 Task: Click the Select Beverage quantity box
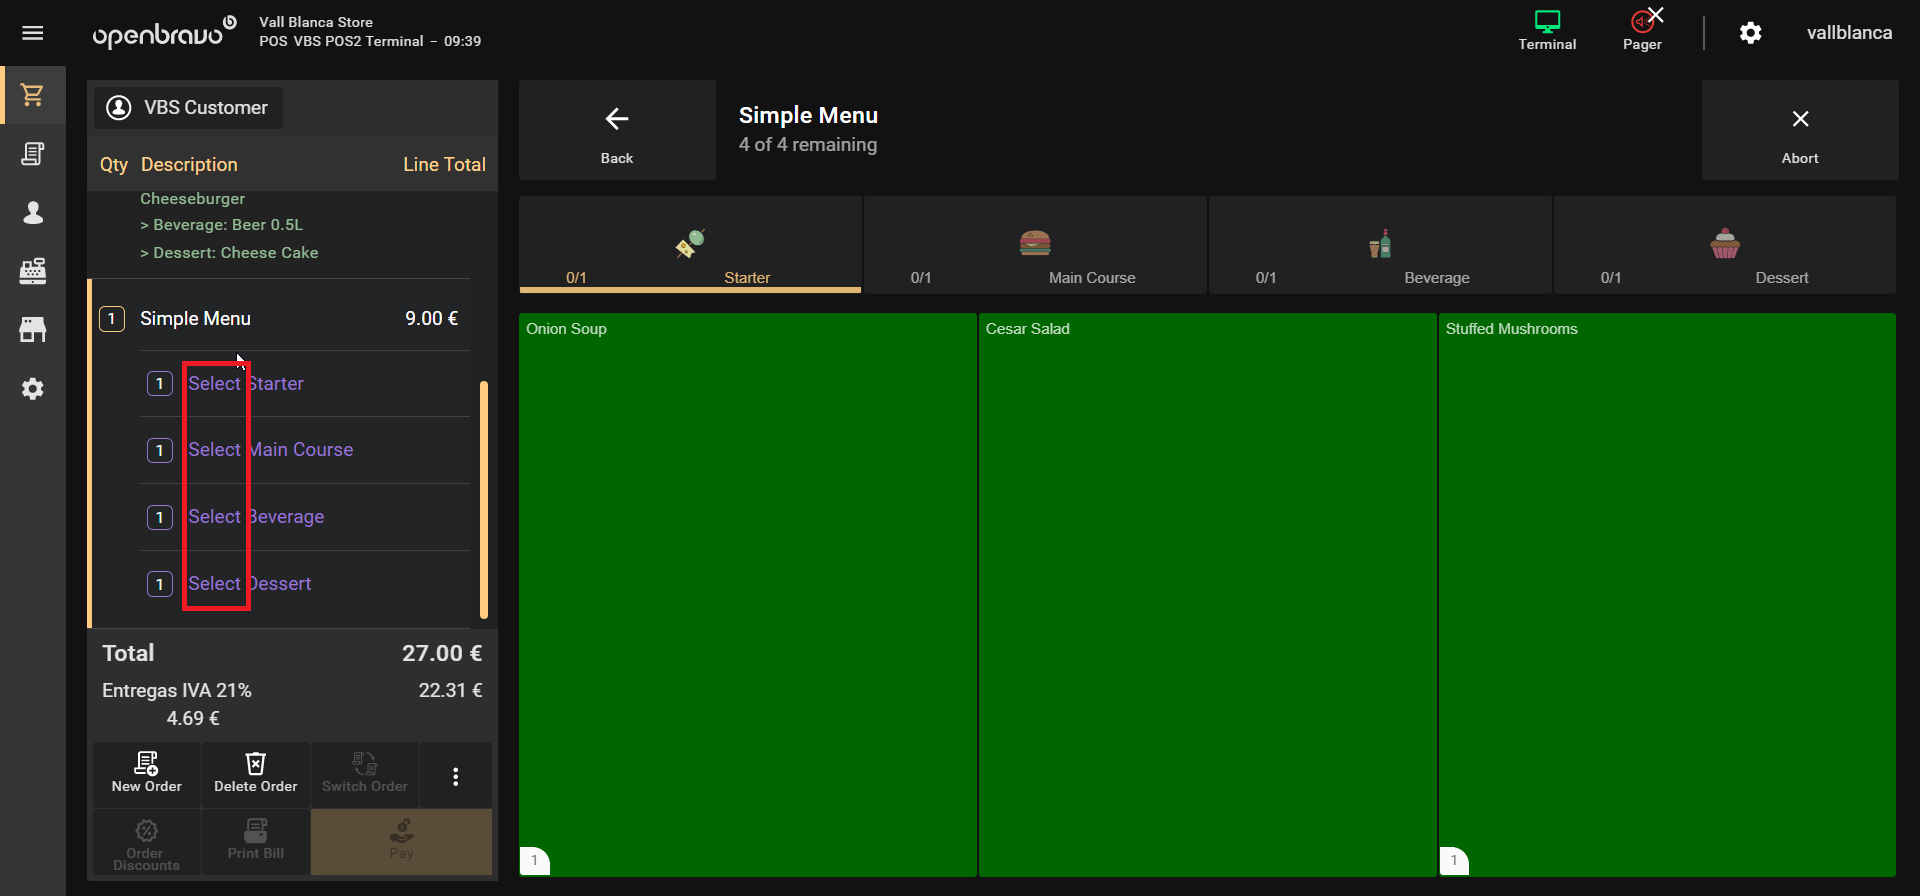pos(160,517)
